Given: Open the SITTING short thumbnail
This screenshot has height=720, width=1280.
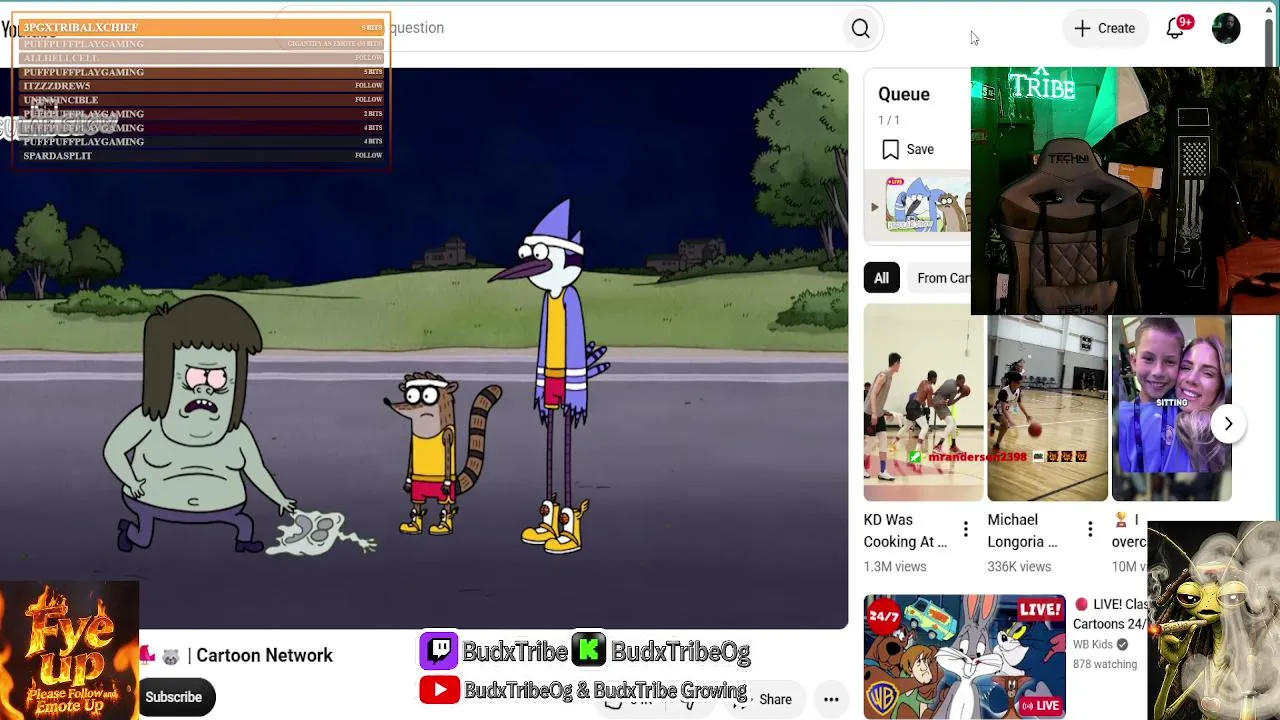Looking at the screenshot, I should pyautogui.click(x=1171, y=407).
